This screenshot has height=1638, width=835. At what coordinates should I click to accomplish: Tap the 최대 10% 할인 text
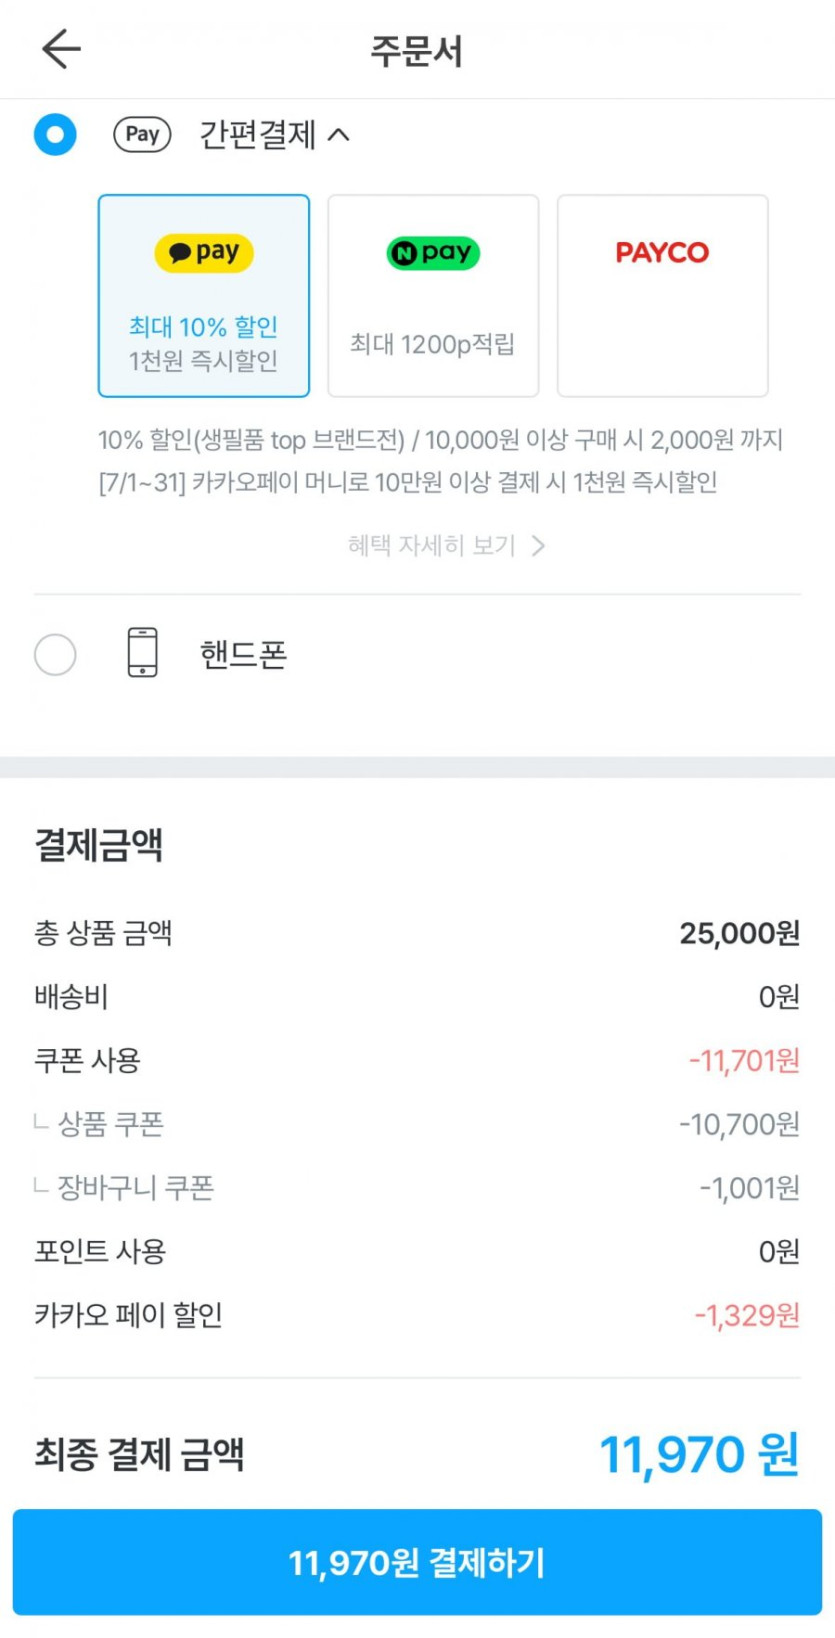(x=203, y=327)
